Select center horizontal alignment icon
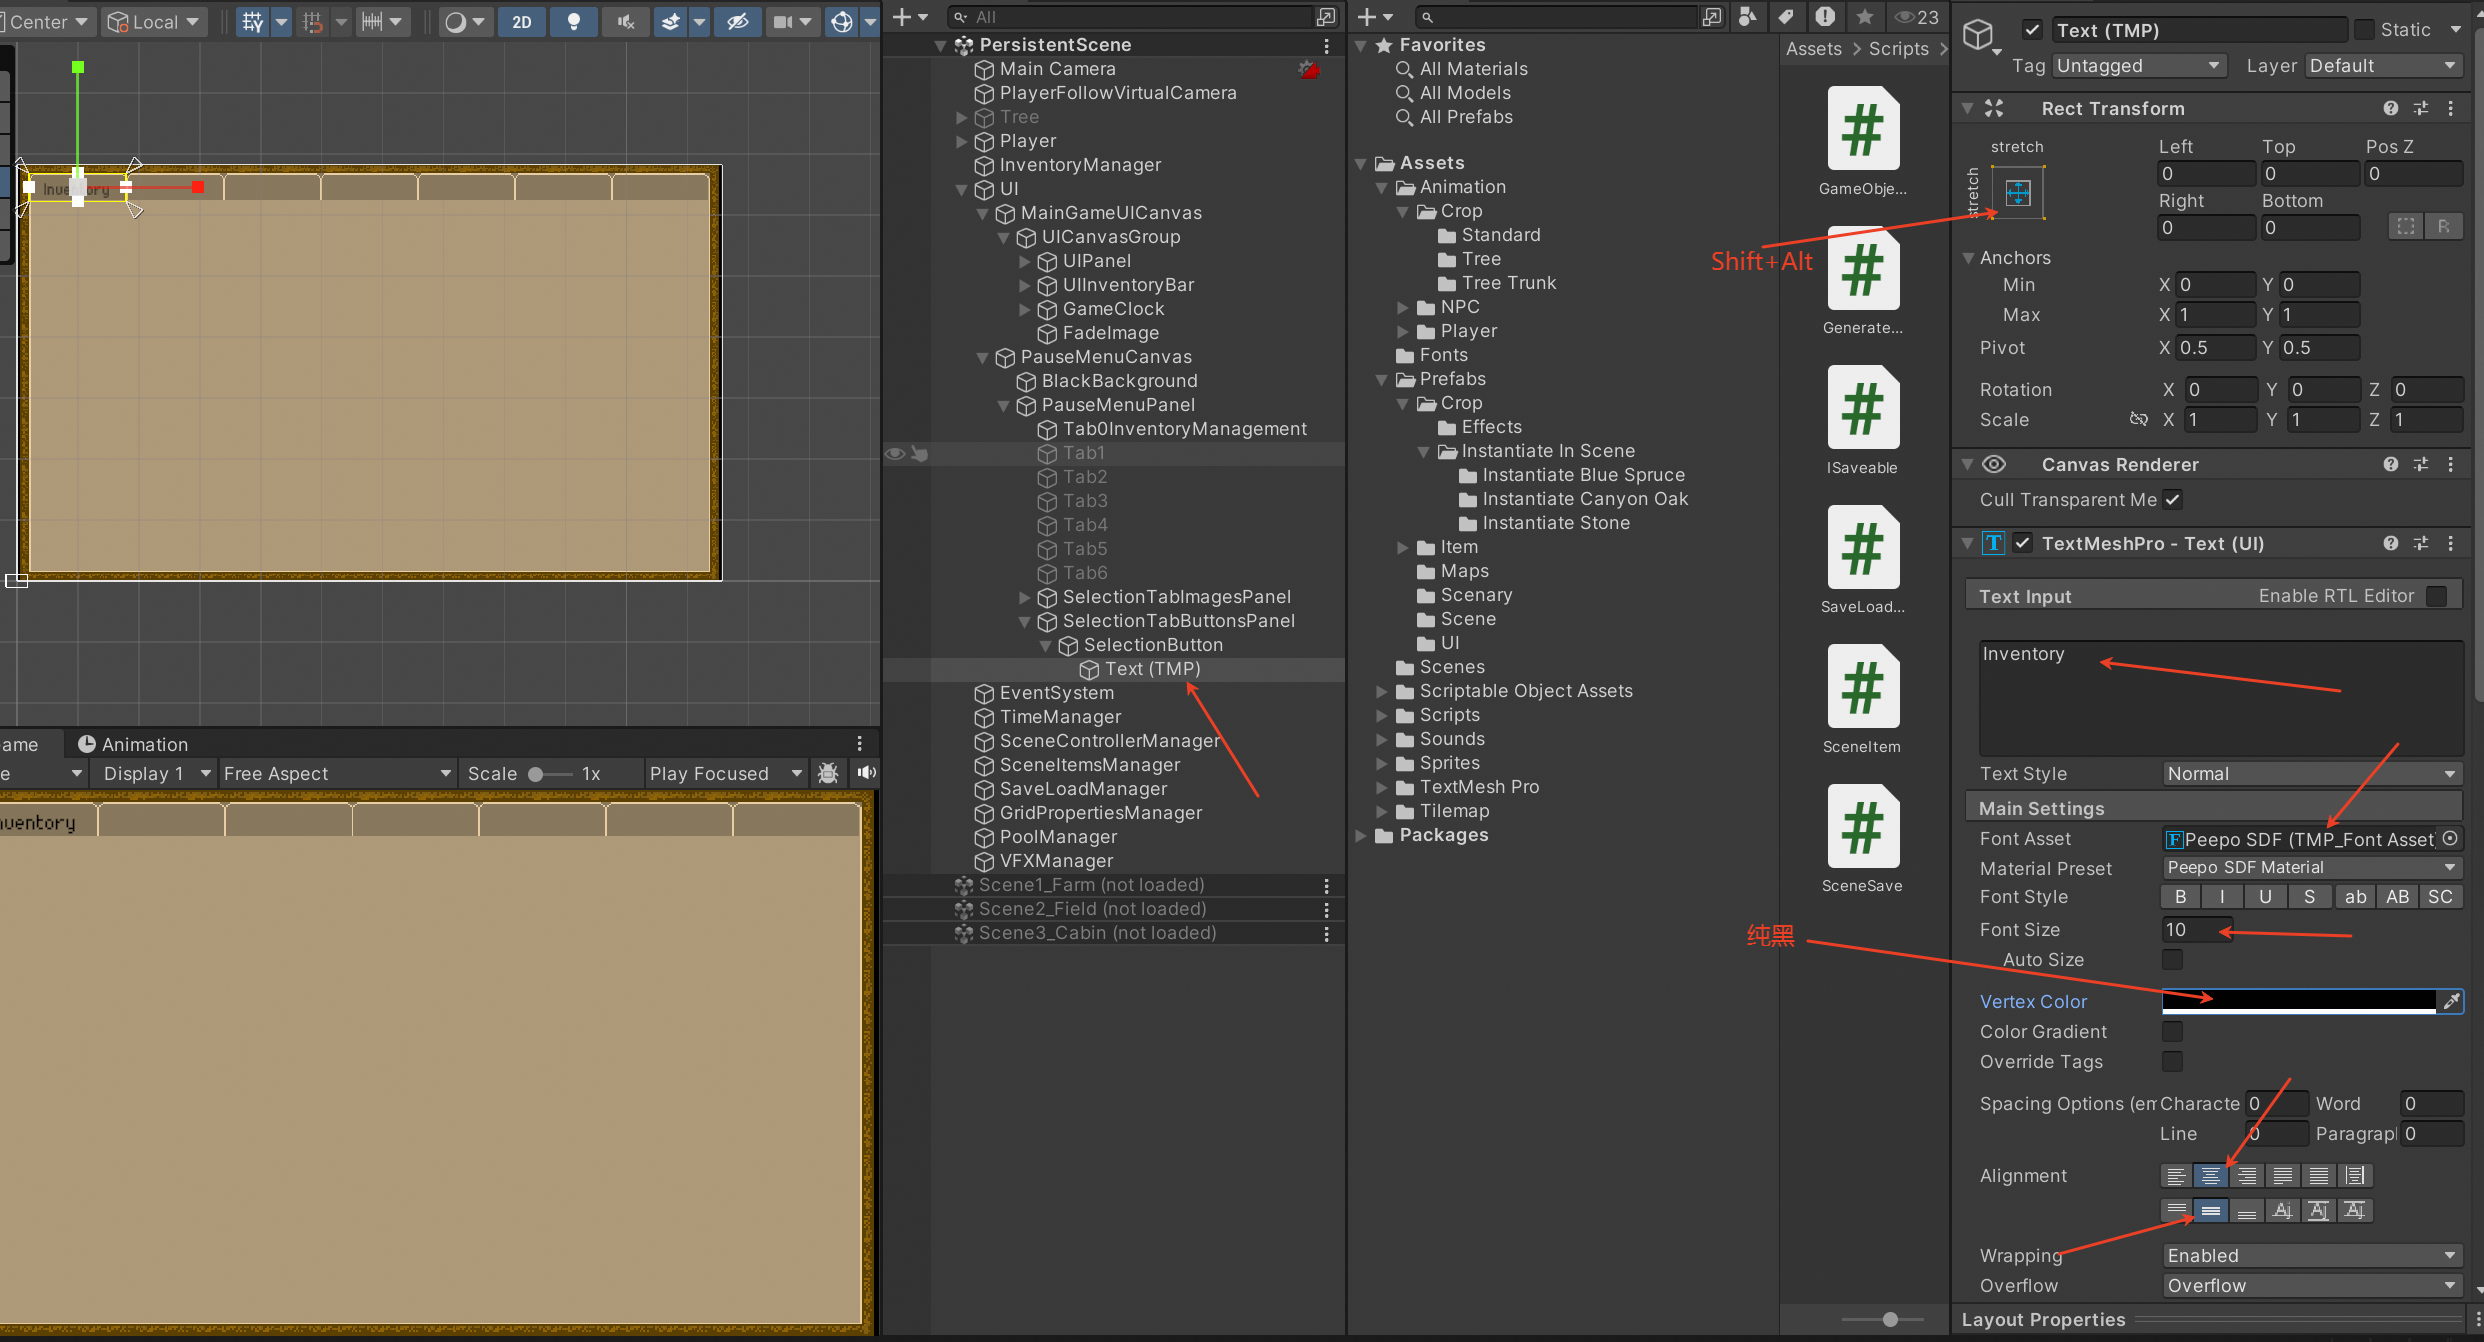The height and width of the screenshot is (1342, 2484). coord(2210,1176)
